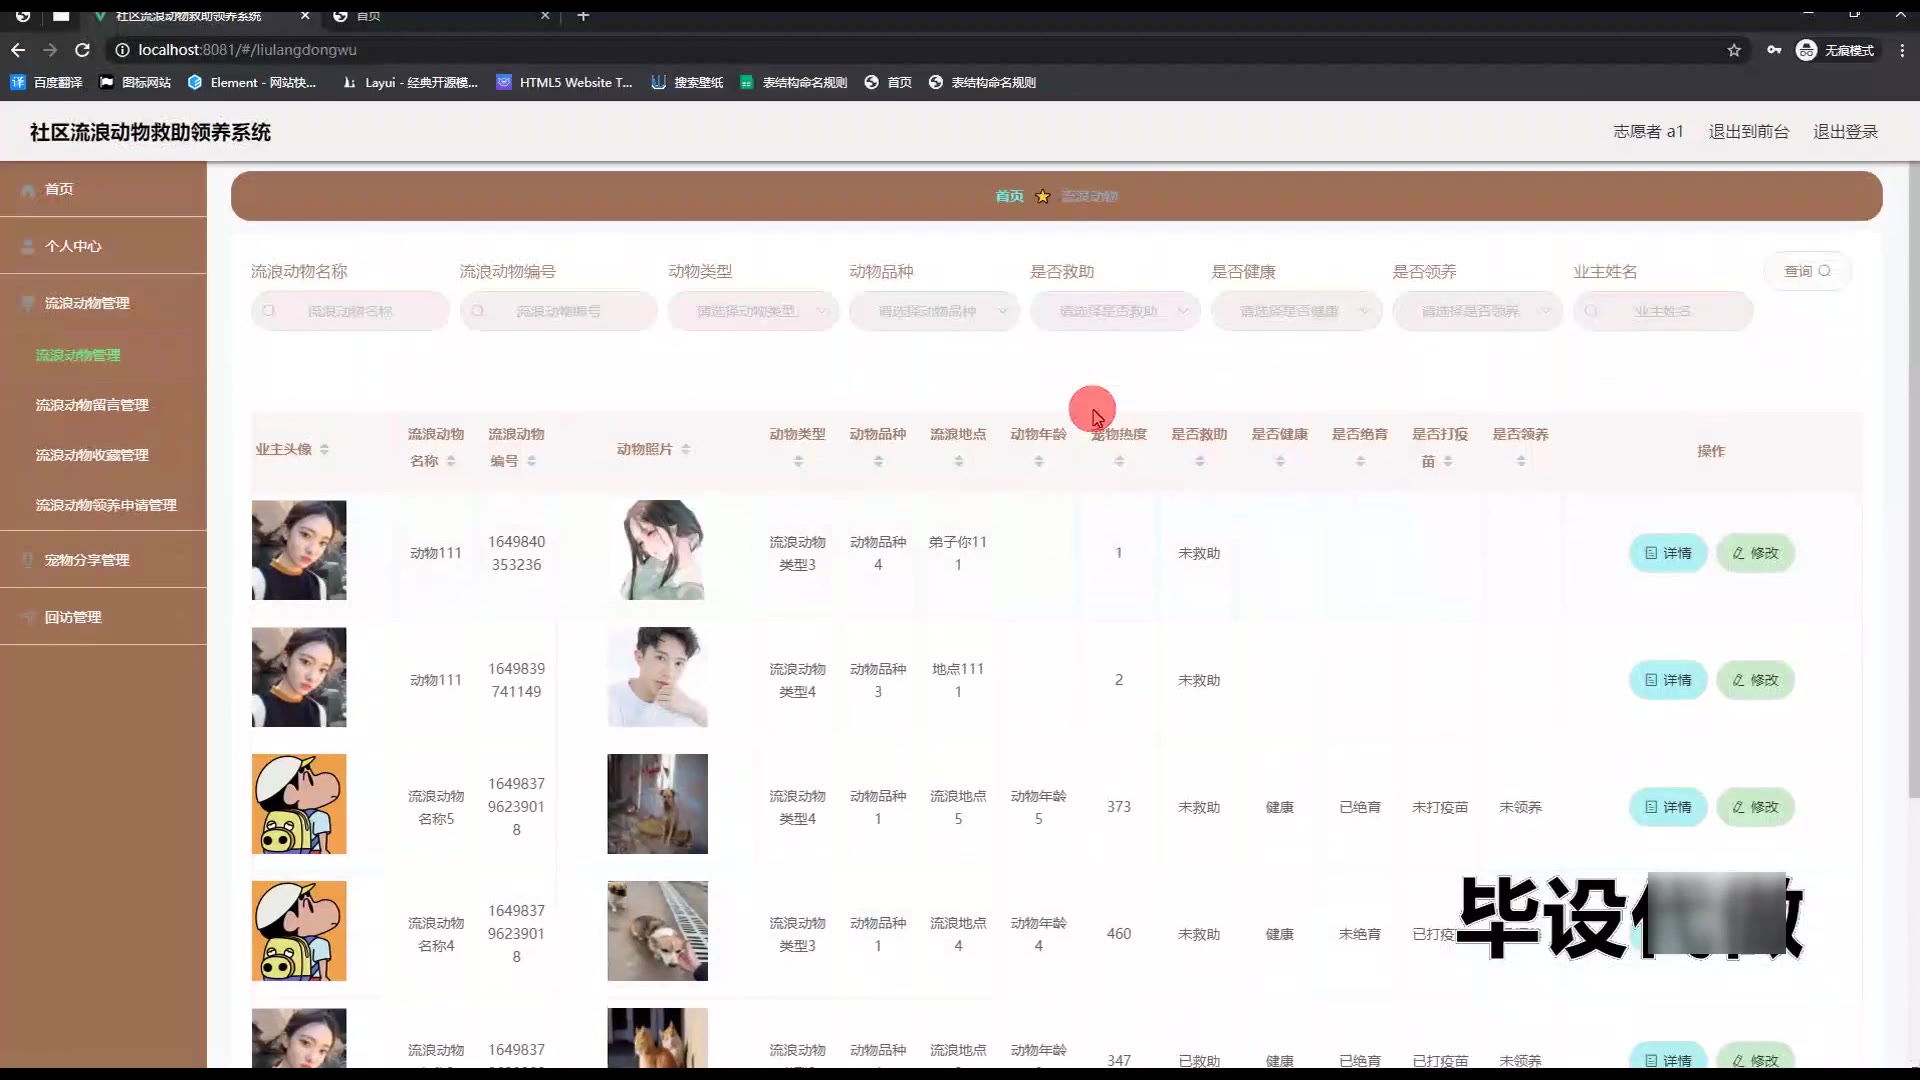This screenshot has height=1080, width=1920.
Task: Click the browser back arrow
Action: click(x=18, y=50)
